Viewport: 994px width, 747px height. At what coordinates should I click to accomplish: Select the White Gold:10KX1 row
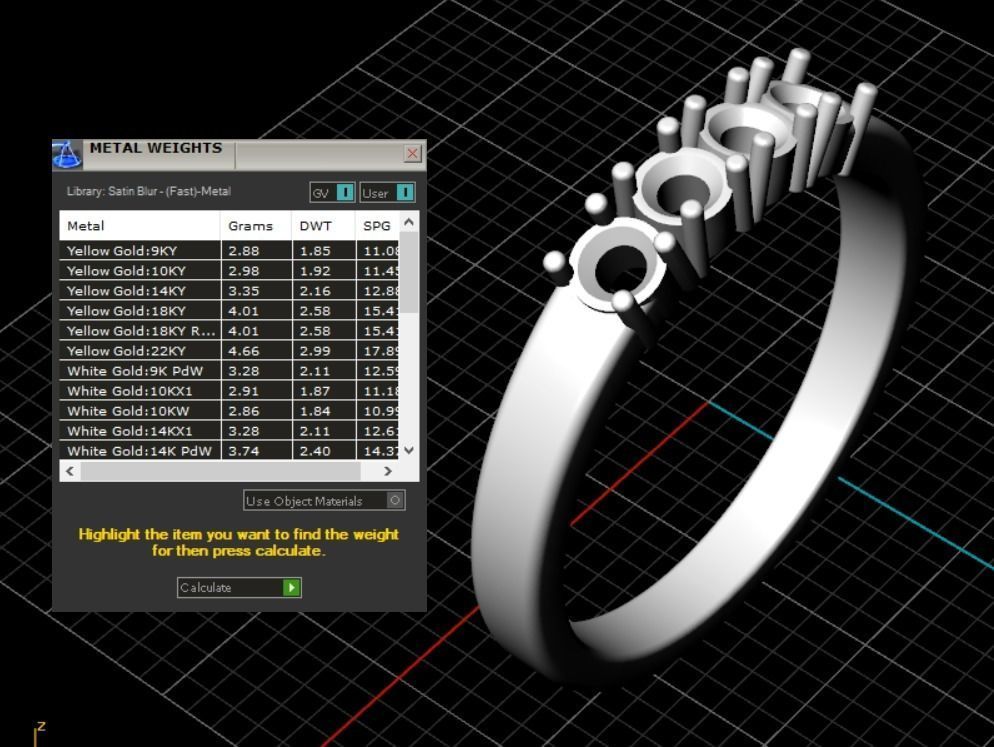click(x=229, y=391)
